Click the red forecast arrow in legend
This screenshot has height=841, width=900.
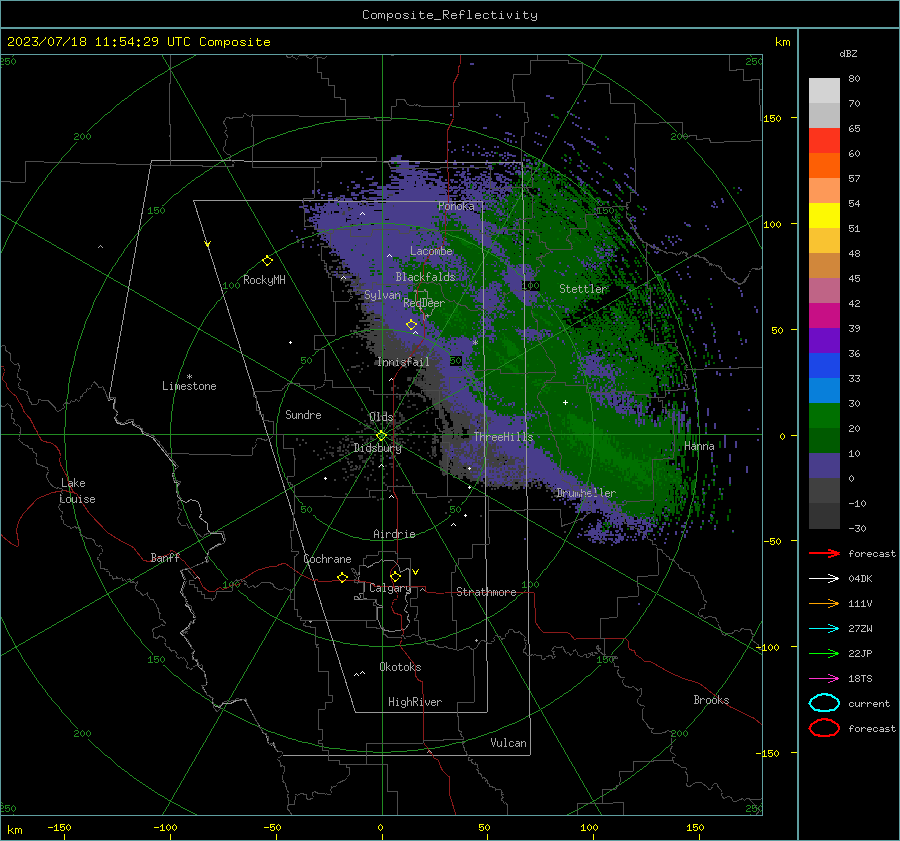click(x=824, y=553)
